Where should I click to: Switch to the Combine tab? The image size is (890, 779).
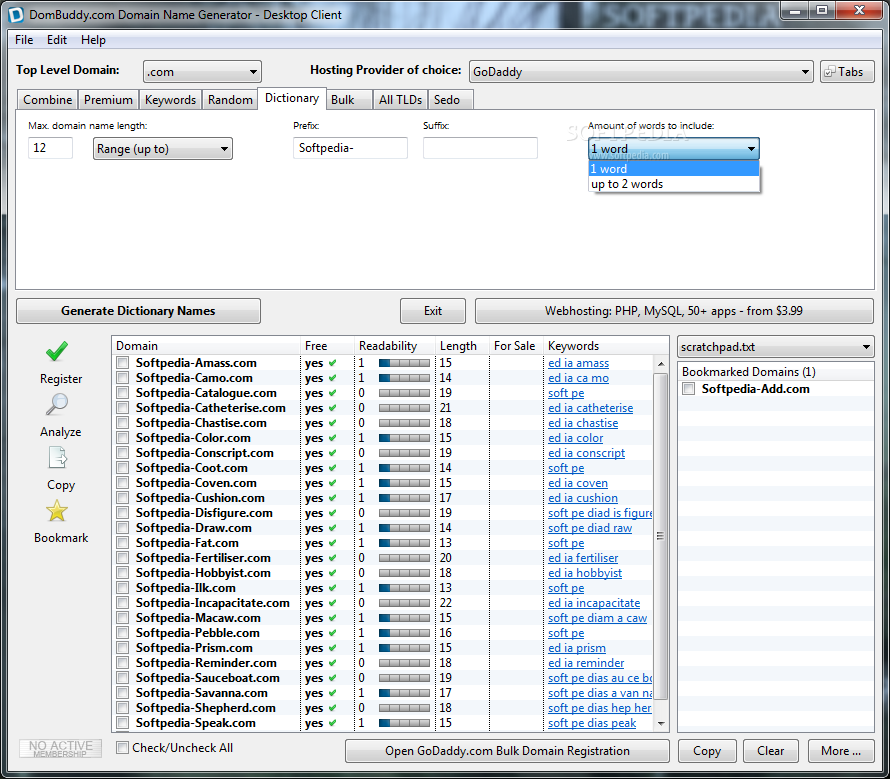click(x=48, y=99)
